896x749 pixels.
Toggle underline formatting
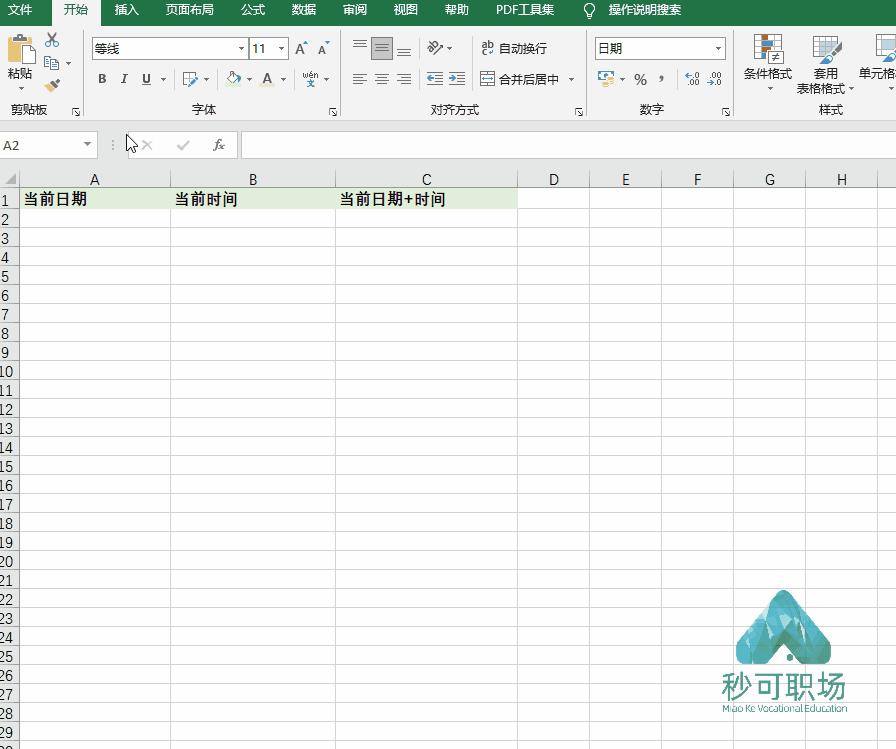click(x=146, y=78)
